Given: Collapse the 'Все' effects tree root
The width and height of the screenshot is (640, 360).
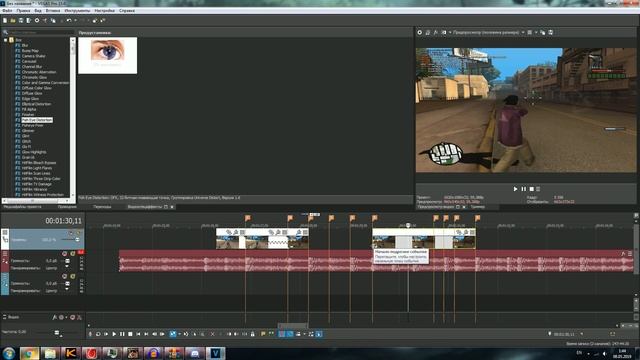Looking at the screenshot, I should click(x=6, y=40).
